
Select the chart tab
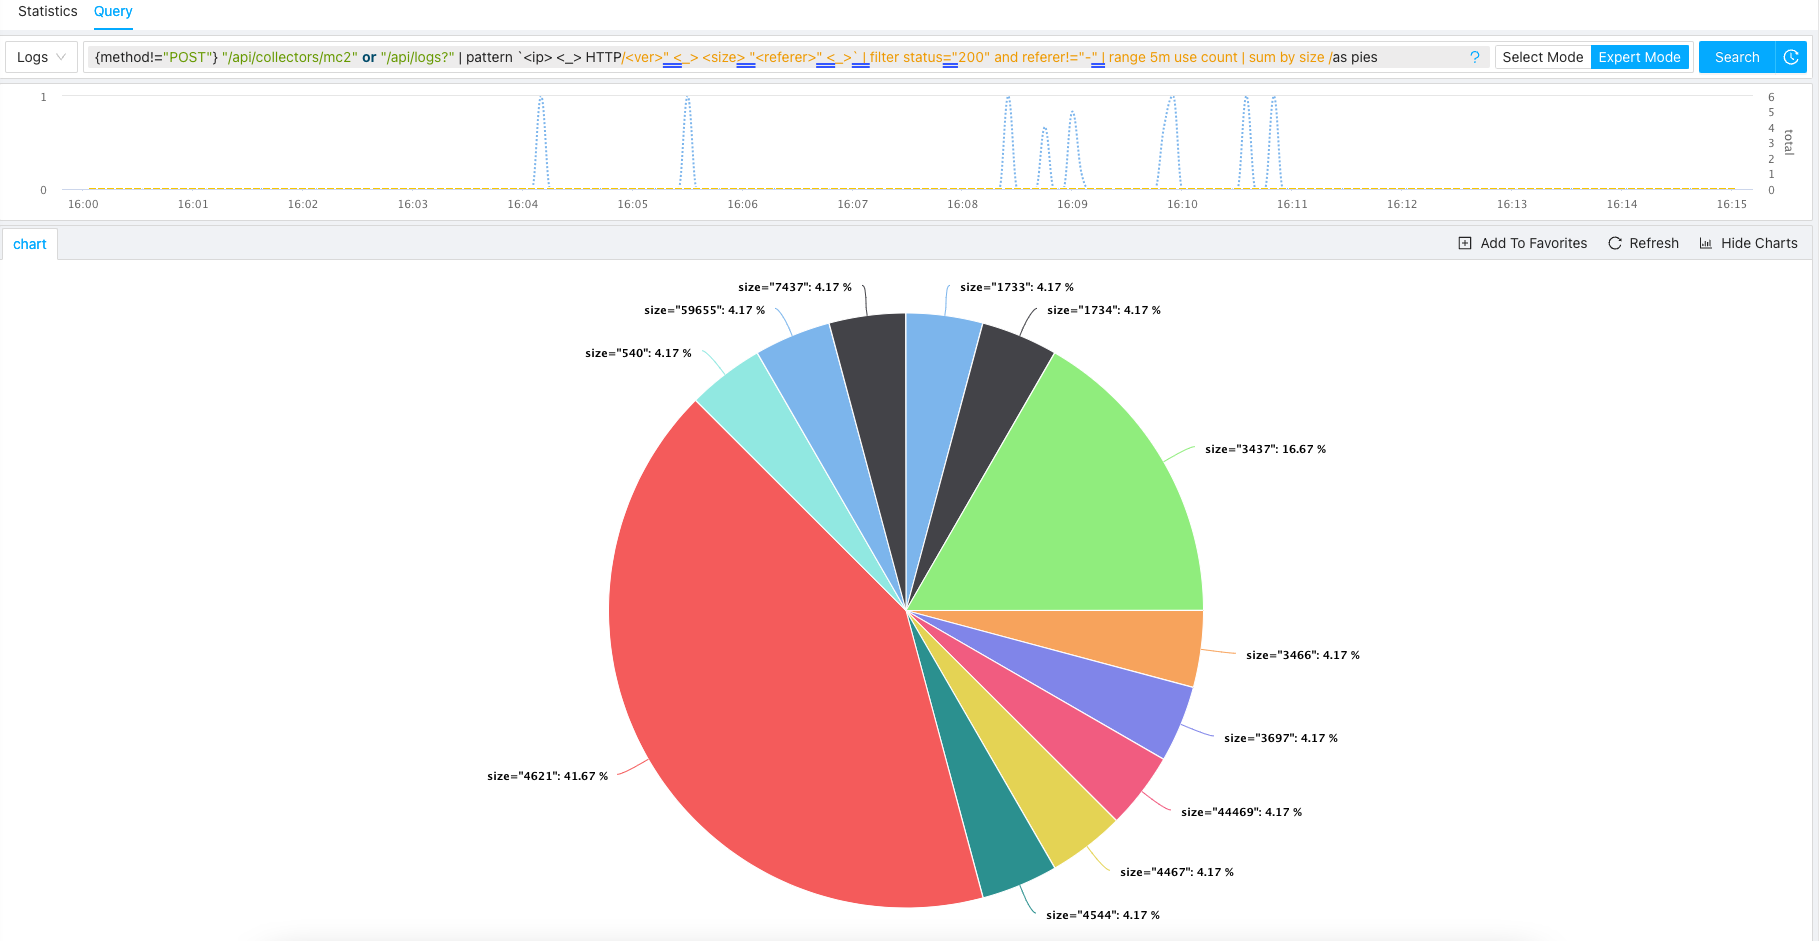(x=30, y=244)
